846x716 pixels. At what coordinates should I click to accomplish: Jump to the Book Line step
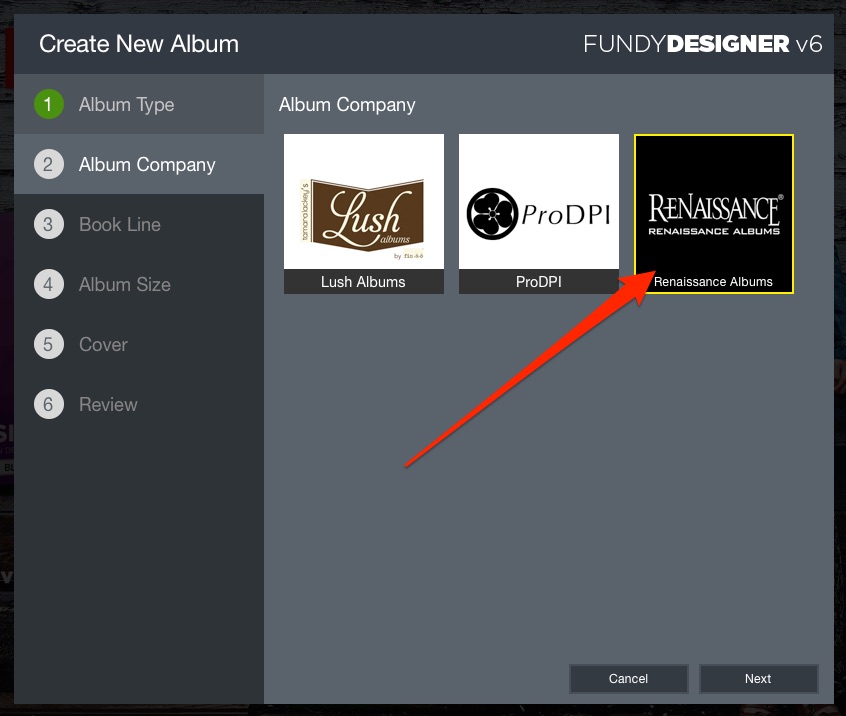coord(139,224)
